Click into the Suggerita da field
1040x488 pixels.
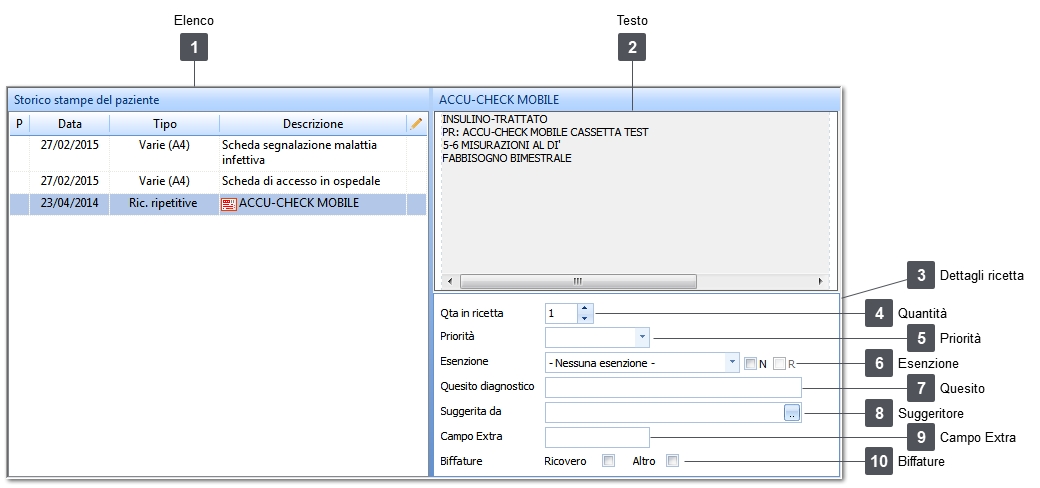664,412
